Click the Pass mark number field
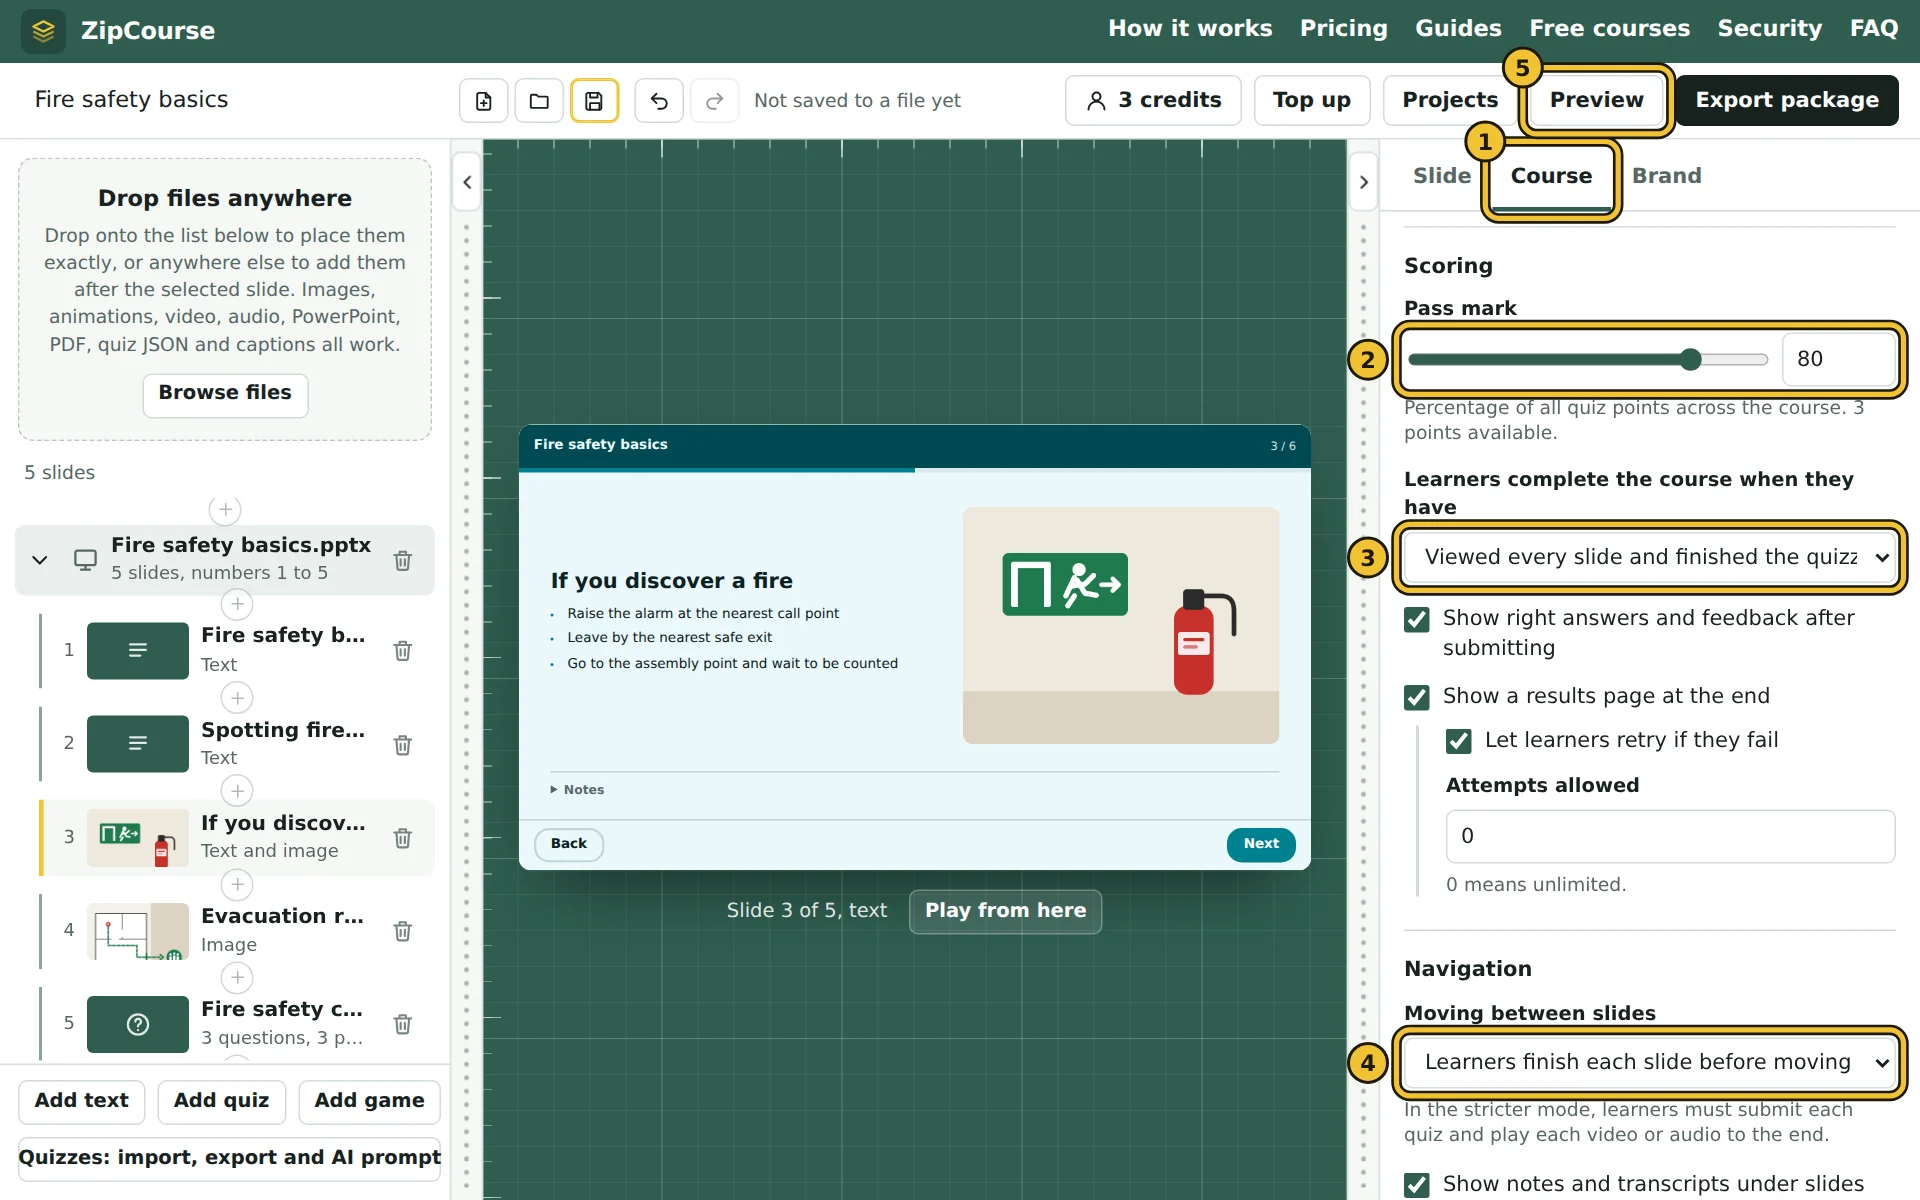The width and height of the screenshot is (1920, 1200). [1838, 360]
